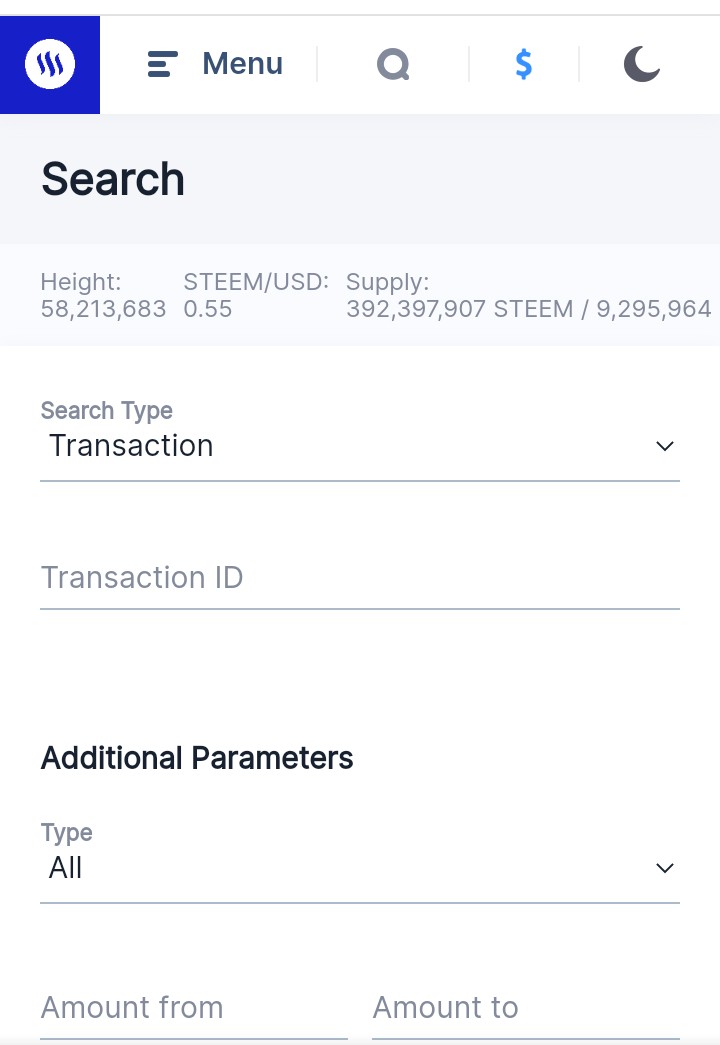Screen dimensions: 720x1045
Task: Open the hamburger menu icon
Action: pyautogui.click(x=162, y=65)
